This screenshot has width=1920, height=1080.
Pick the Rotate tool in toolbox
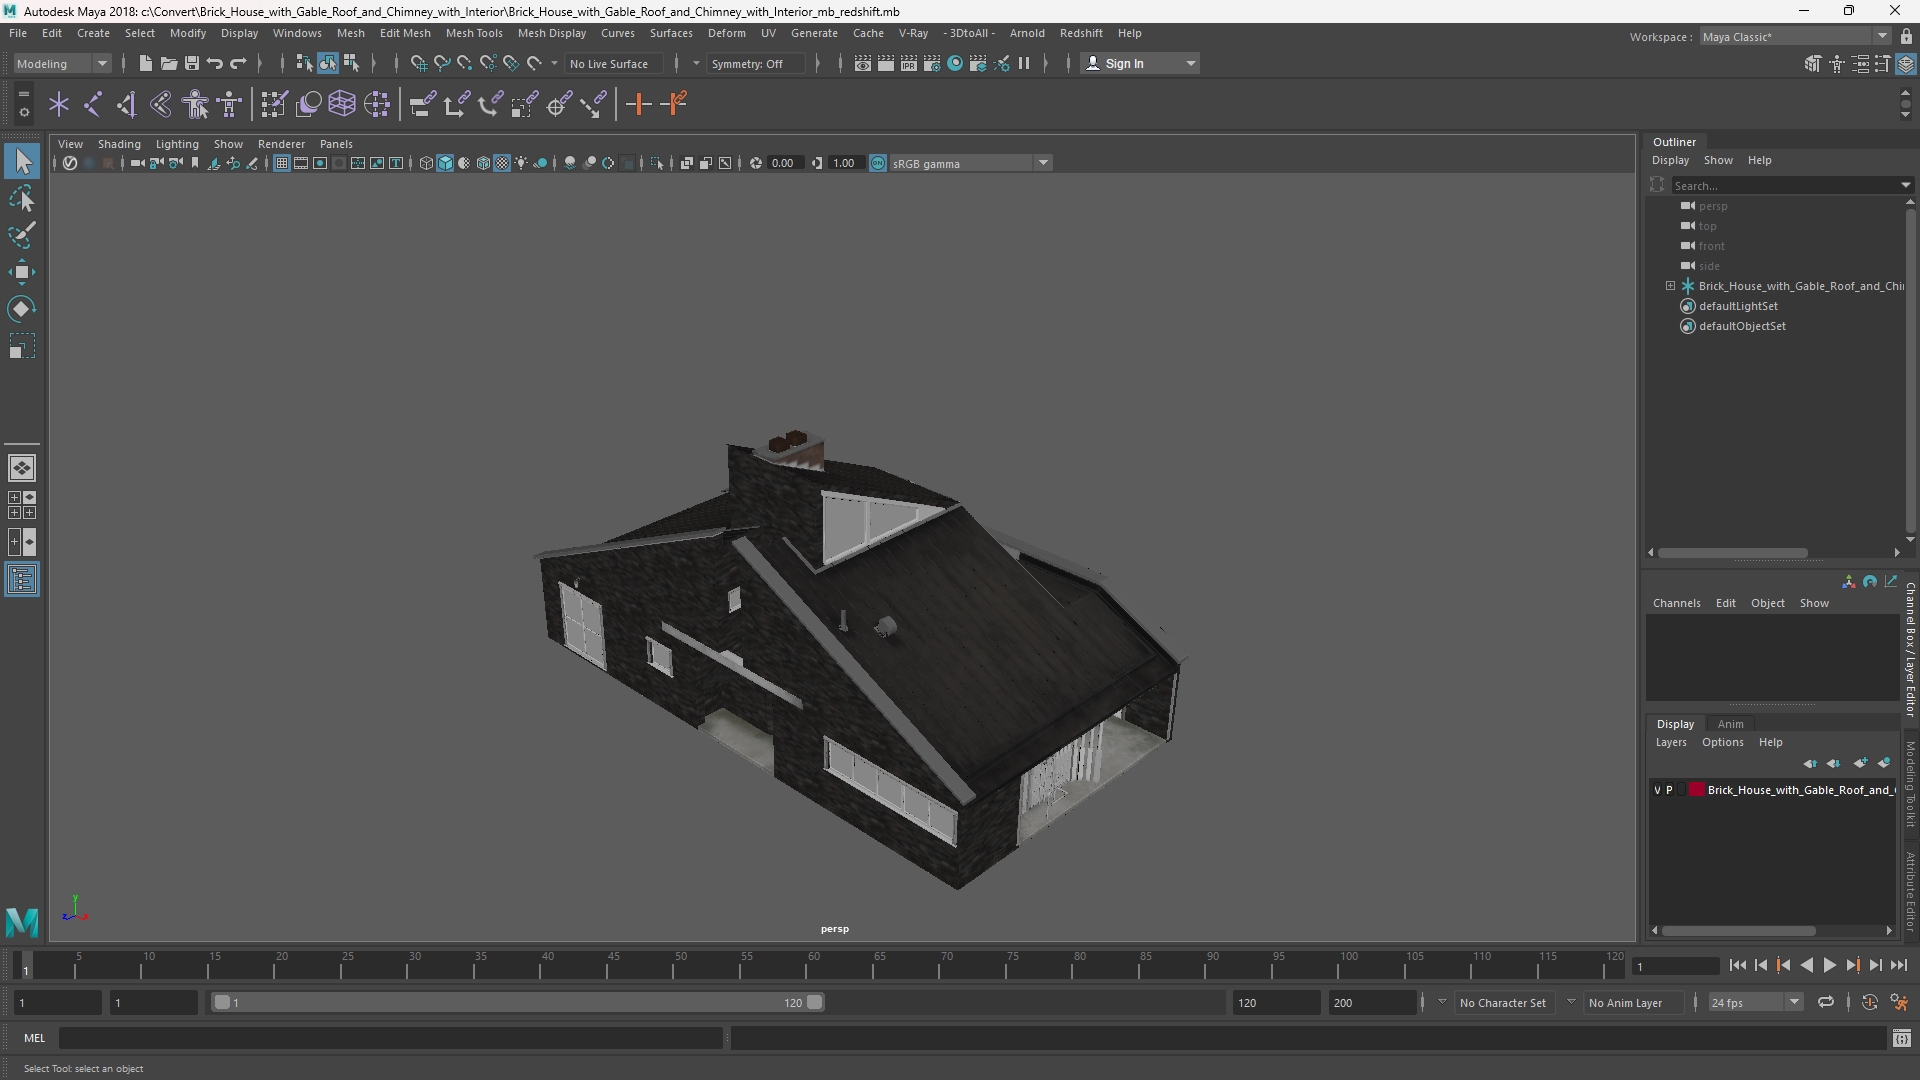(22, 309)
